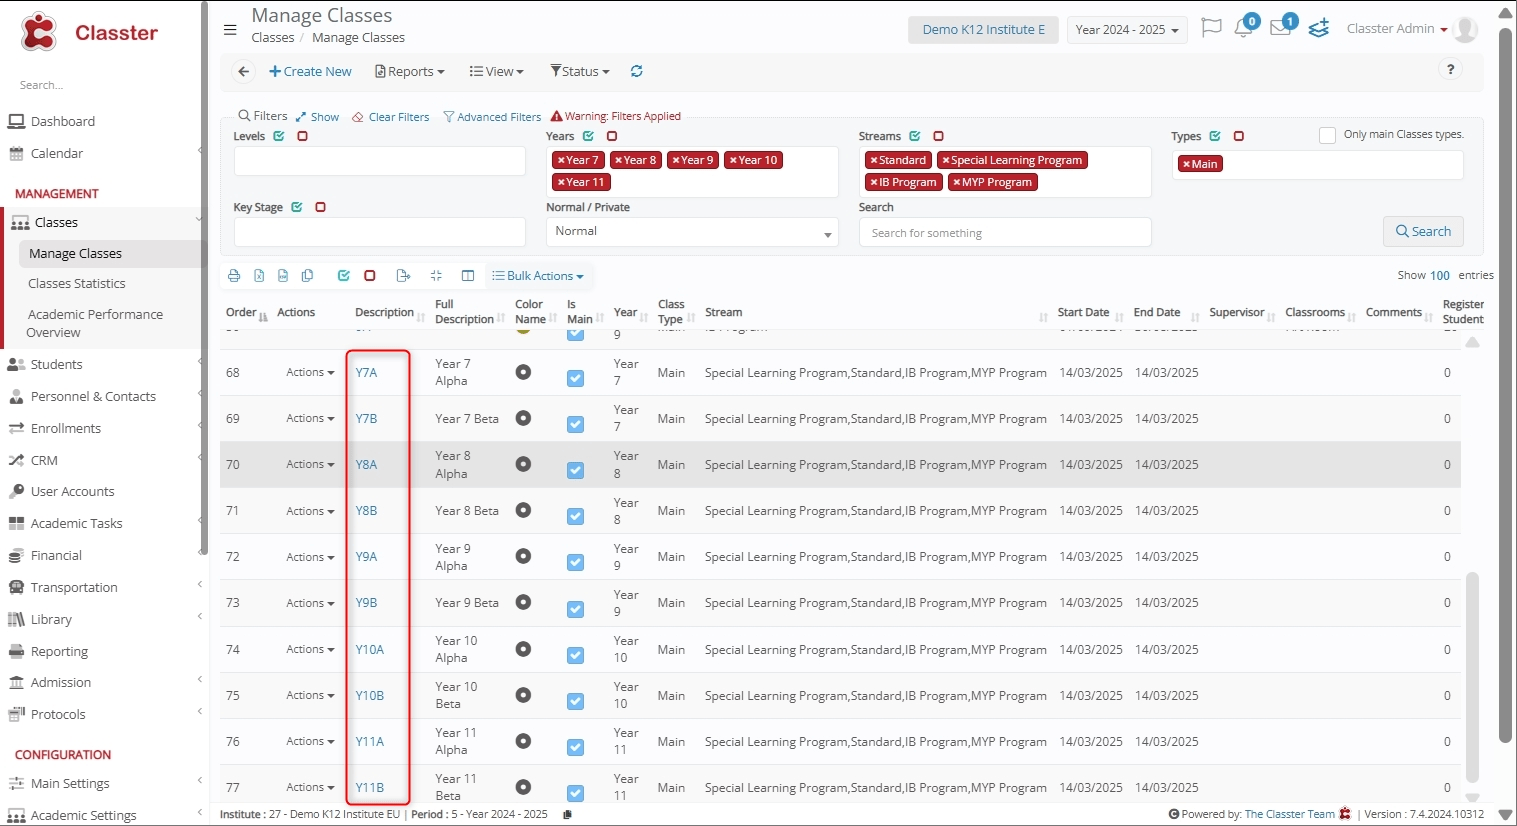The width and height of the screenshot is (1517, 826).
Task: Click the print icon in table toolbar
Action: click(x=234, y=276)
